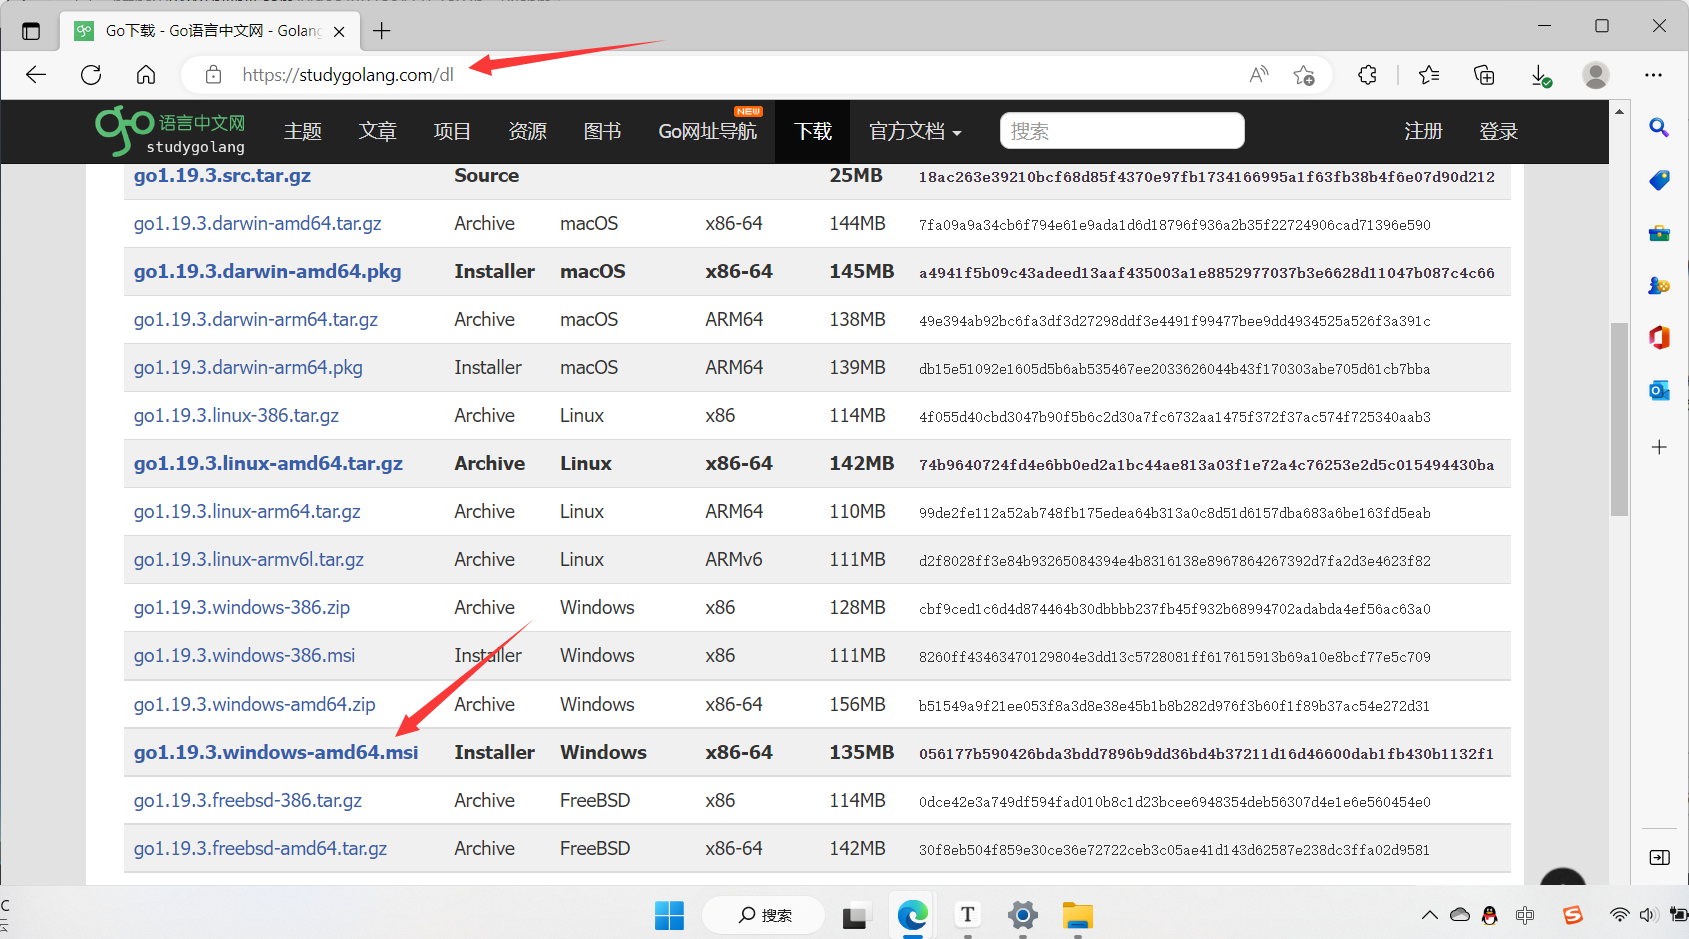
Task: Download go1.19.3.windows-amd64.msi installer
Action: [276, 752]
